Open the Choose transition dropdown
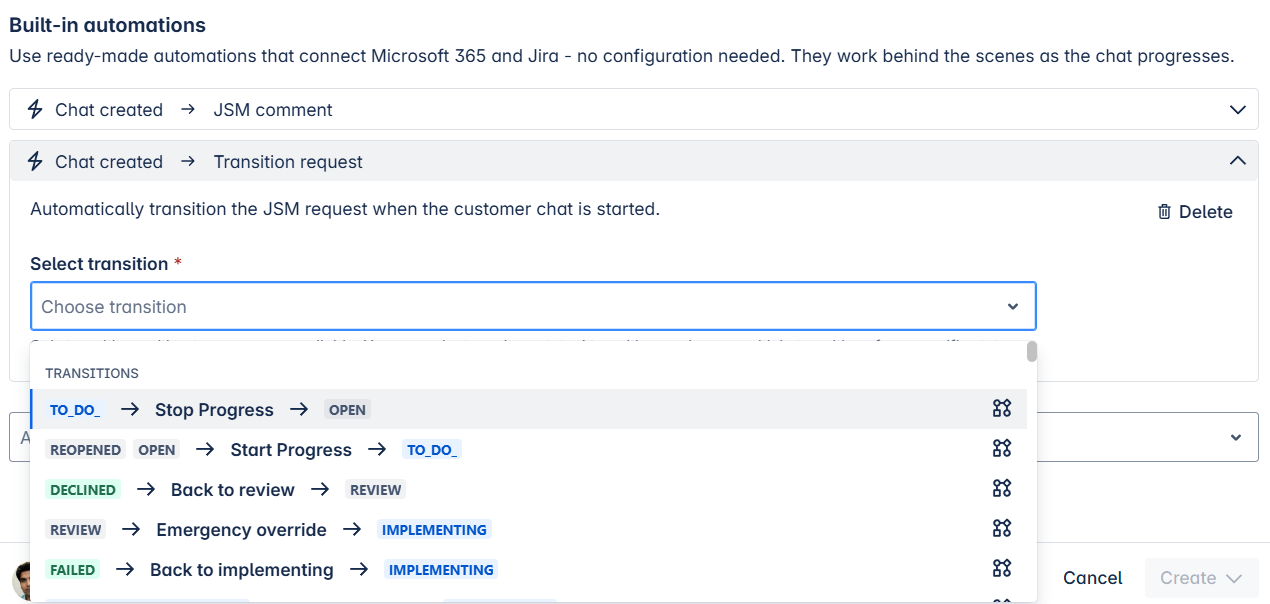The width and height of the screenshot is (1270, 604). [x=533, y=307]
